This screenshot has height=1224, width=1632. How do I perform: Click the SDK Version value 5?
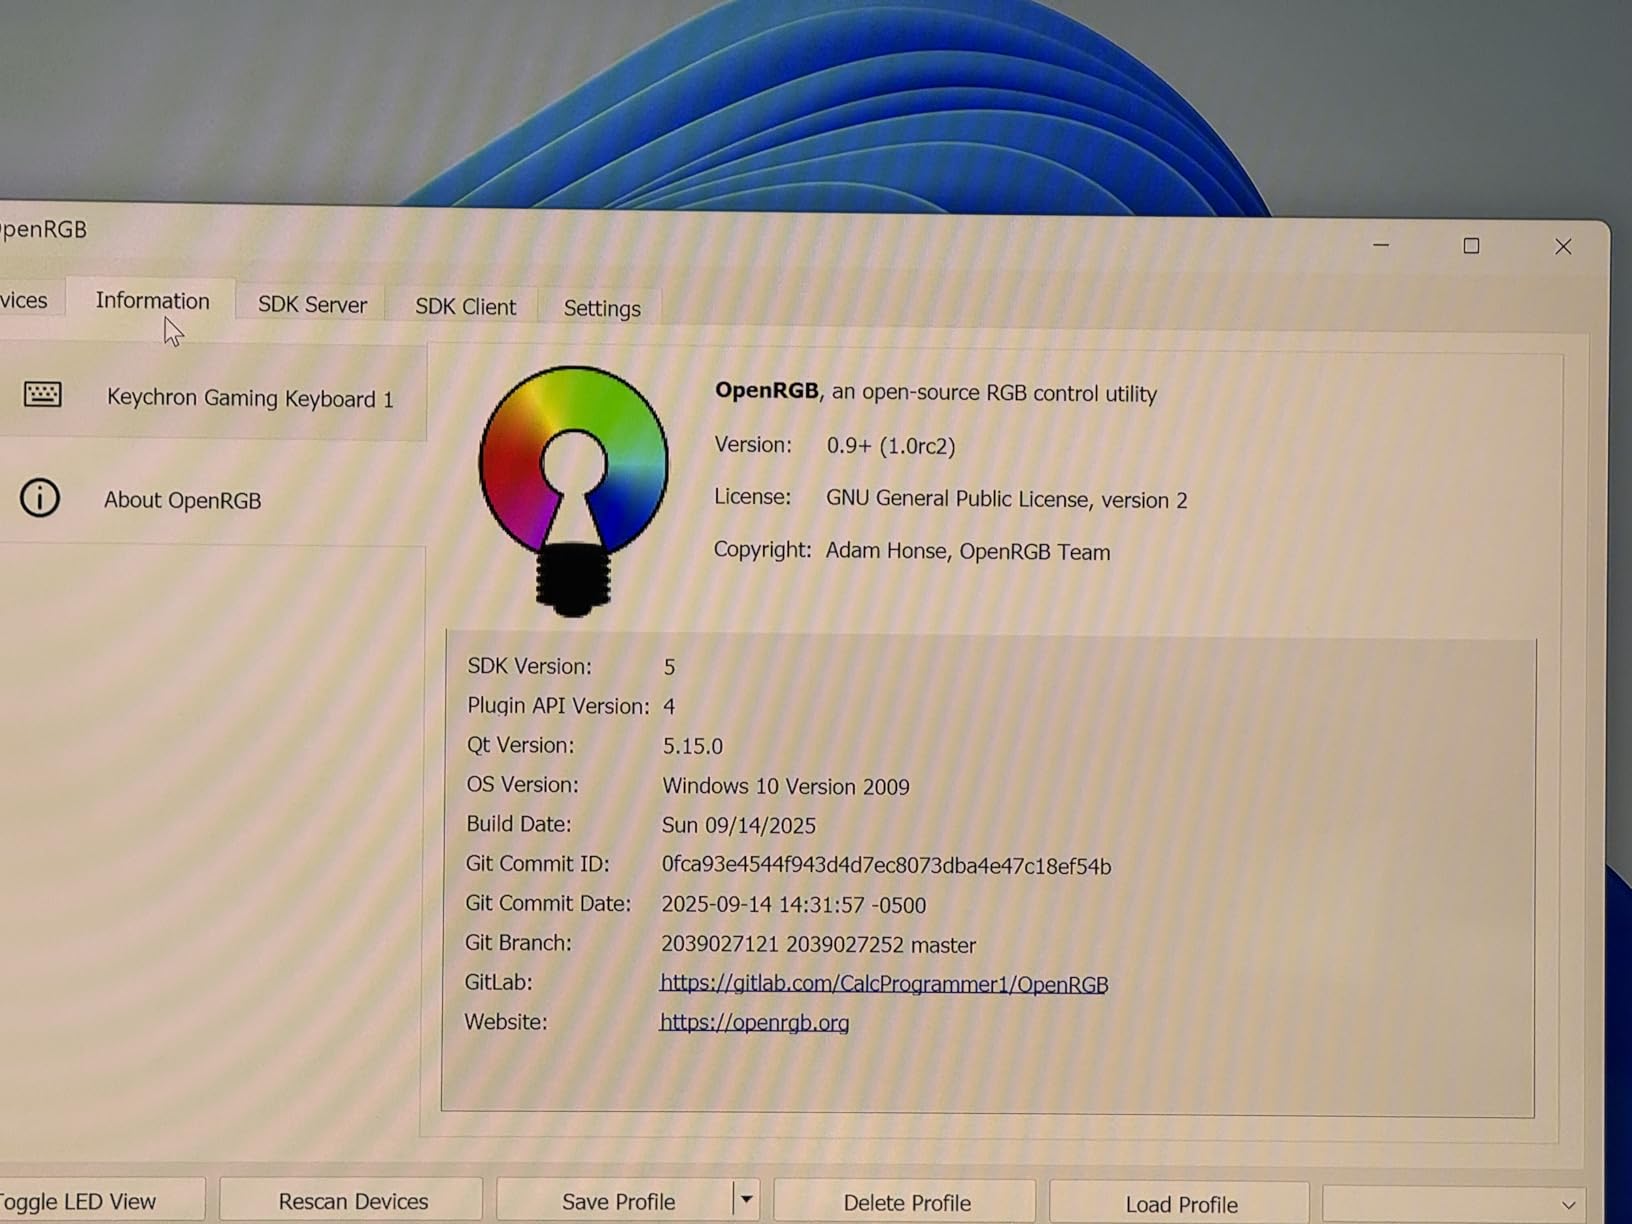[669, 667]
